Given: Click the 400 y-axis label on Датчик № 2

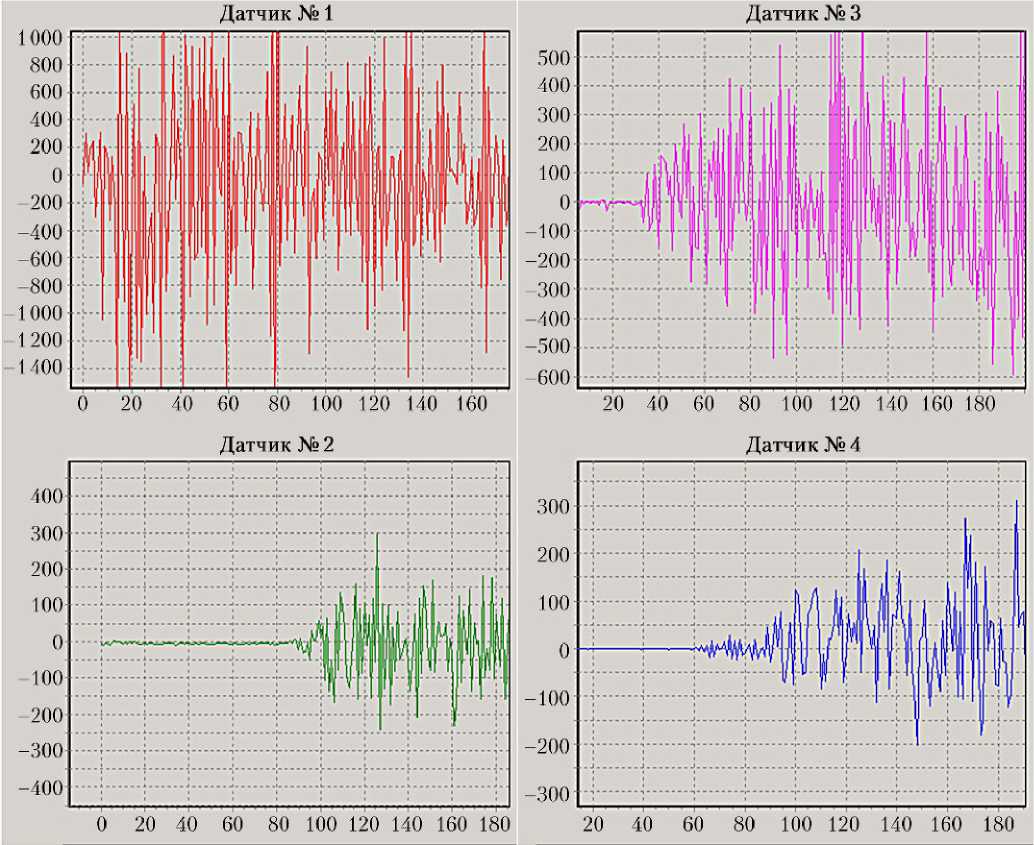Looking at the screenshot, I should click(46, 497).
